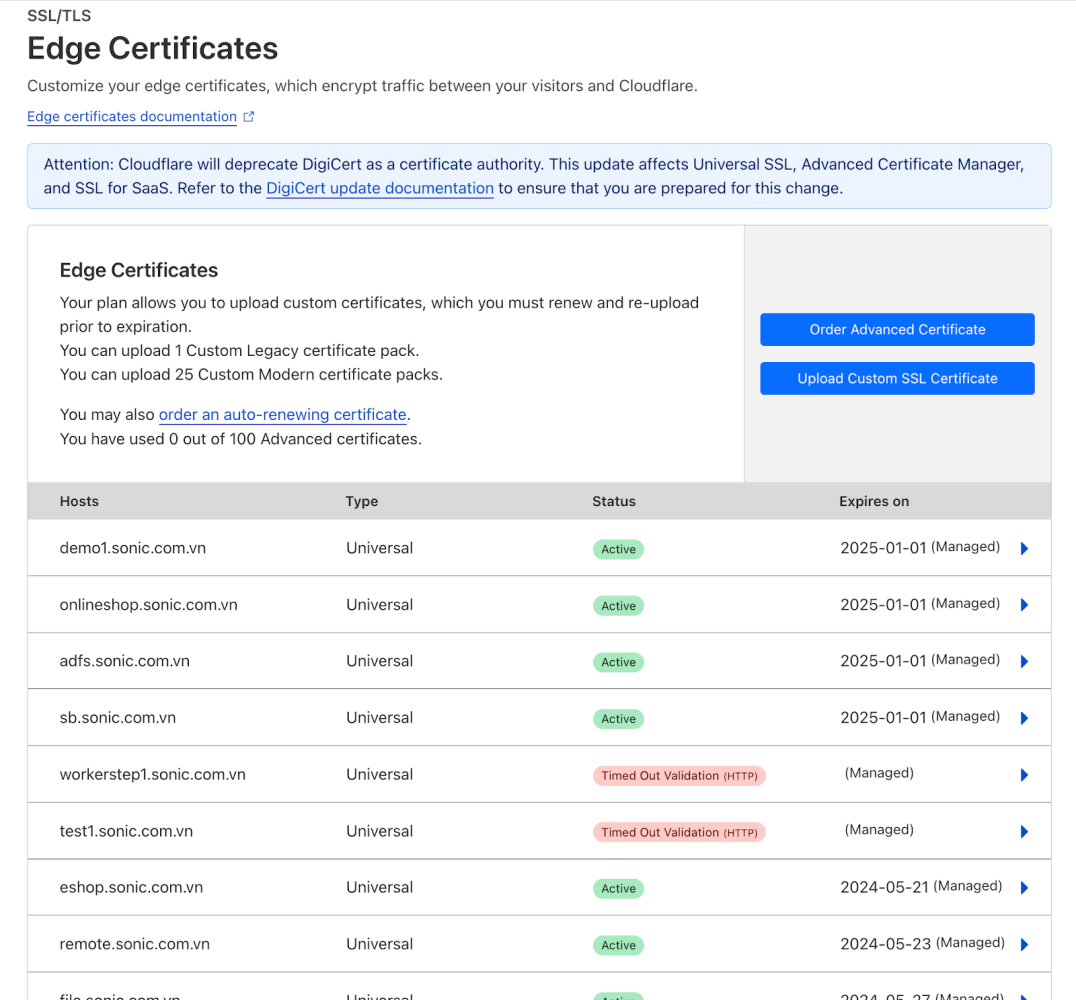Click the external link icon beside documentation link
The height and width of the screenshot is (1000, 1076).
pos(249,117)
